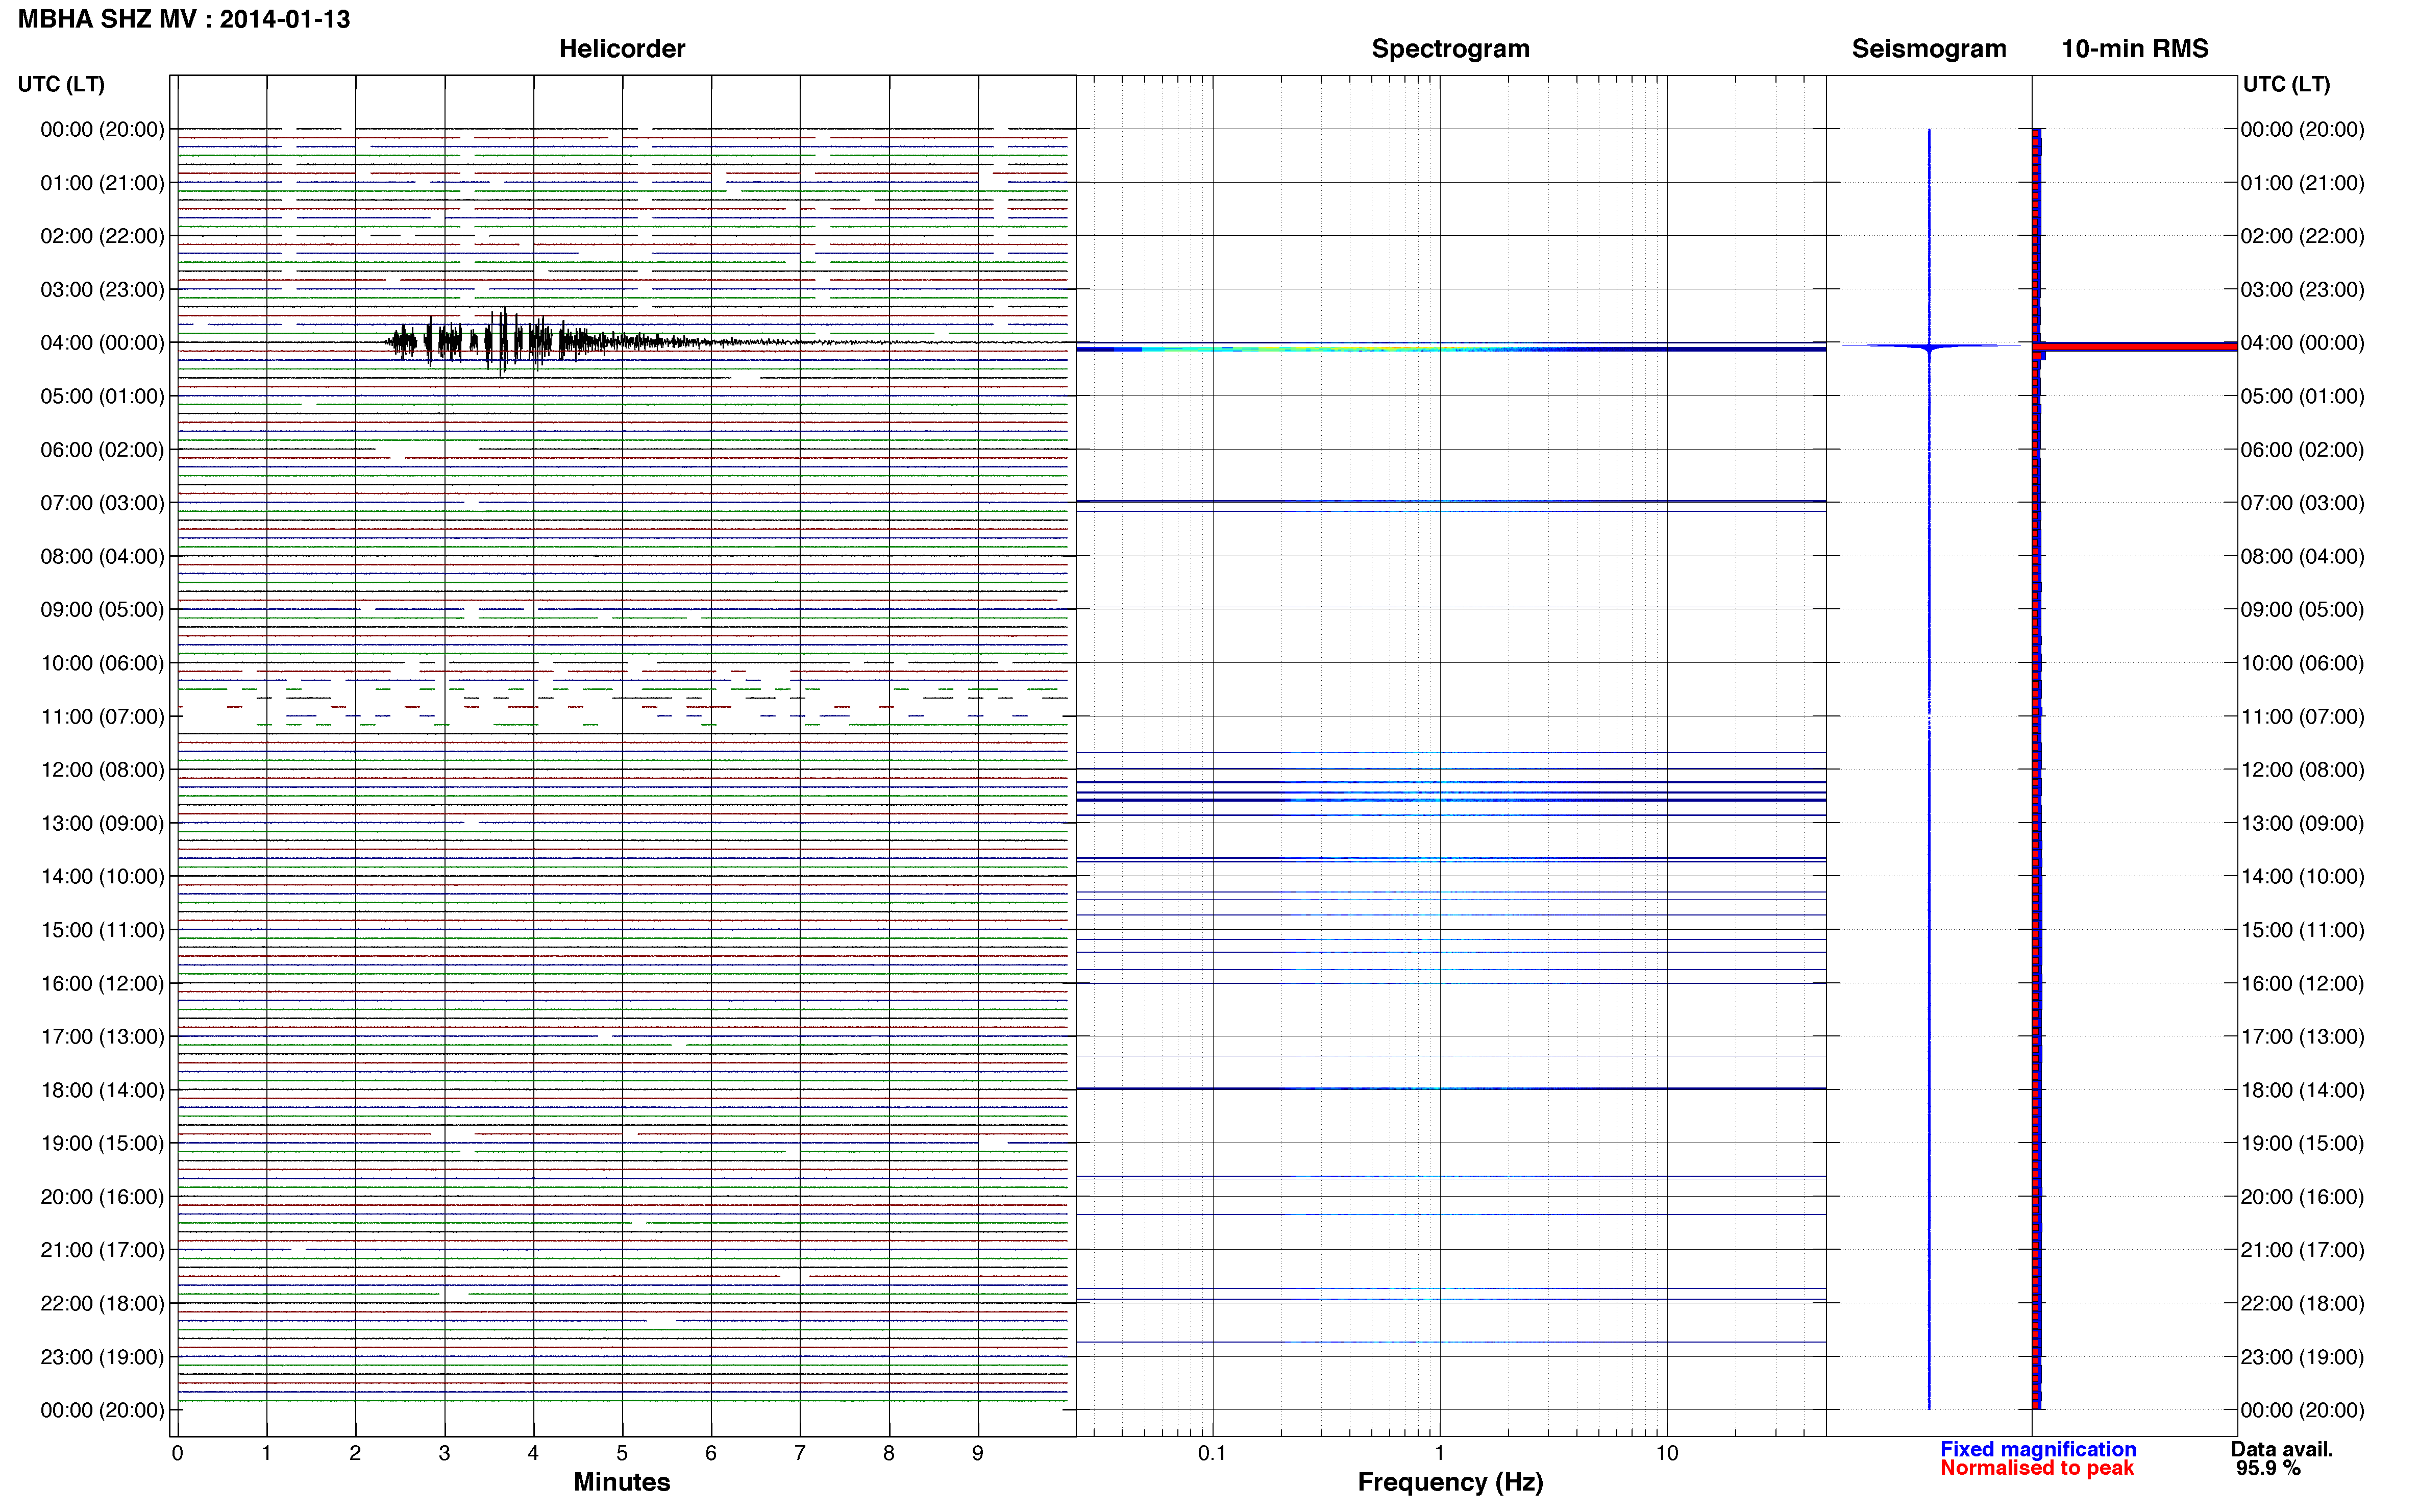Click the Data avail. label
Screen dimensions: 2419x1512
tap(2282, 1449)
